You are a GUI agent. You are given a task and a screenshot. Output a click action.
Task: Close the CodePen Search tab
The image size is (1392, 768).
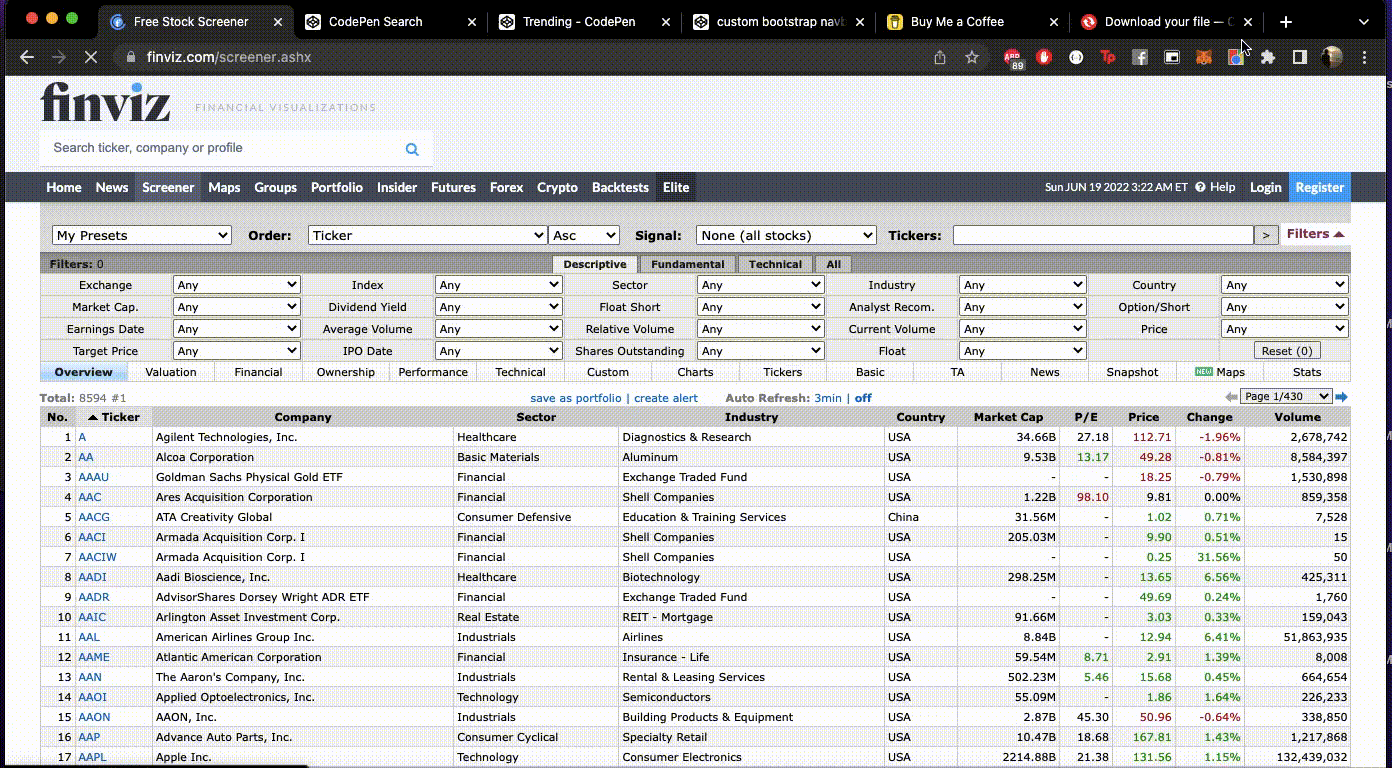(472, 21)
